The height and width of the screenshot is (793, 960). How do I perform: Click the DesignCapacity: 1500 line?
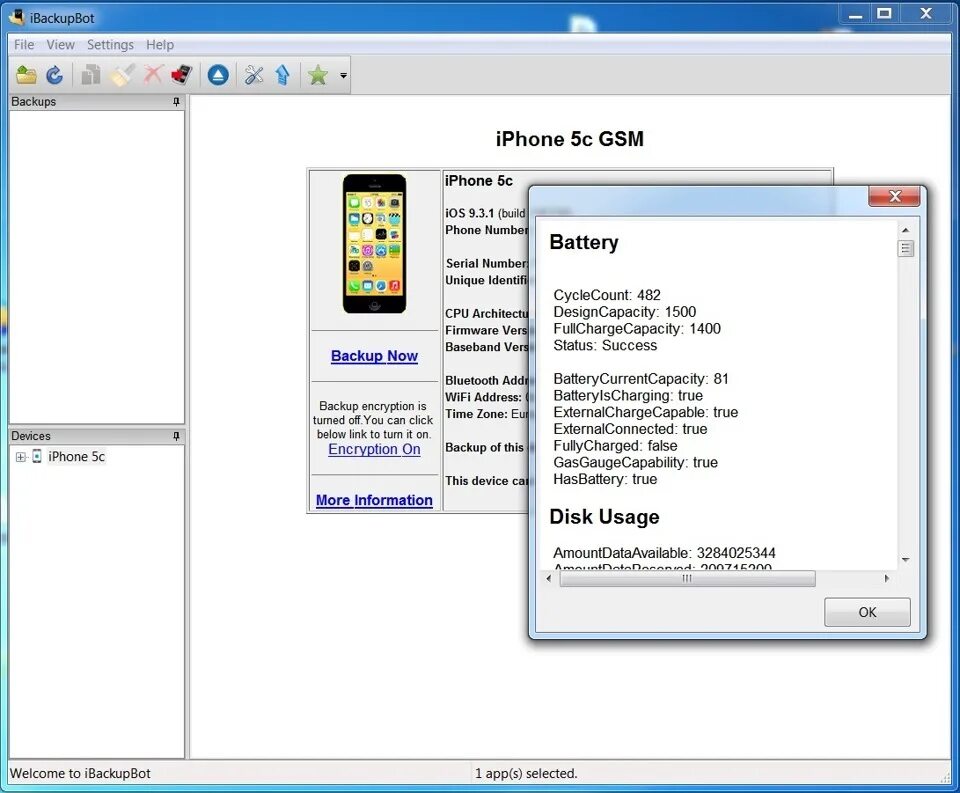click(624, 312)
